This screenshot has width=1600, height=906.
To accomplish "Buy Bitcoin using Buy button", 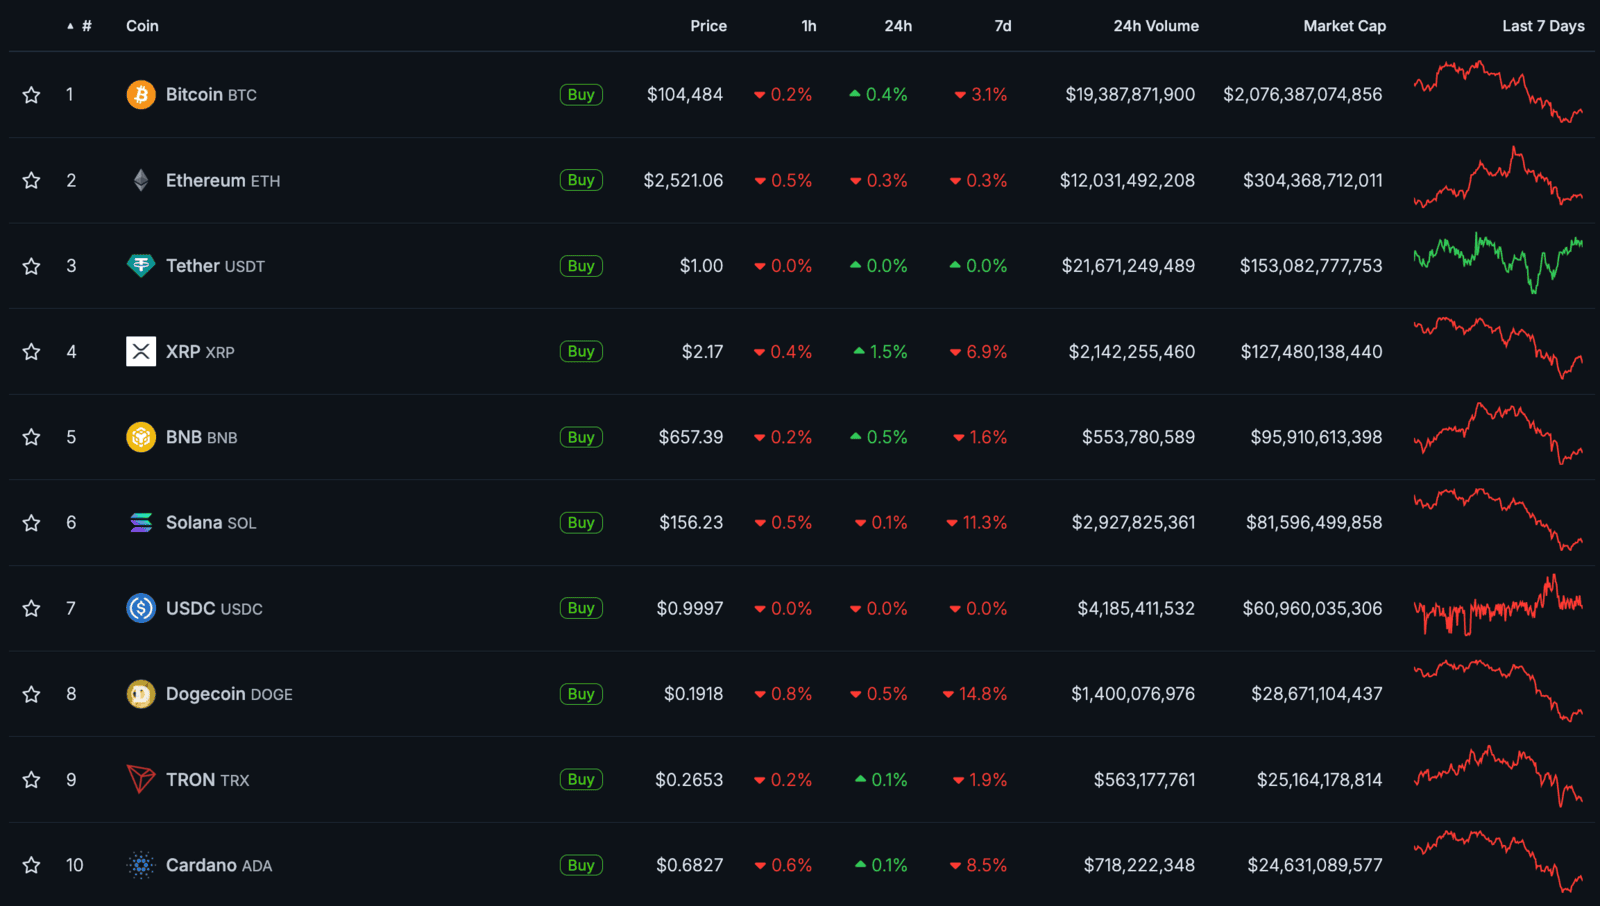I will 581,95.
